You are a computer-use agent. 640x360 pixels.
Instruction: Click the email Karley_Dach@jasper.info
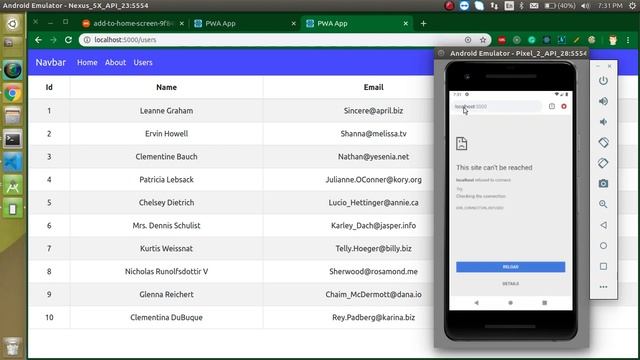click(x=373, y=225)
